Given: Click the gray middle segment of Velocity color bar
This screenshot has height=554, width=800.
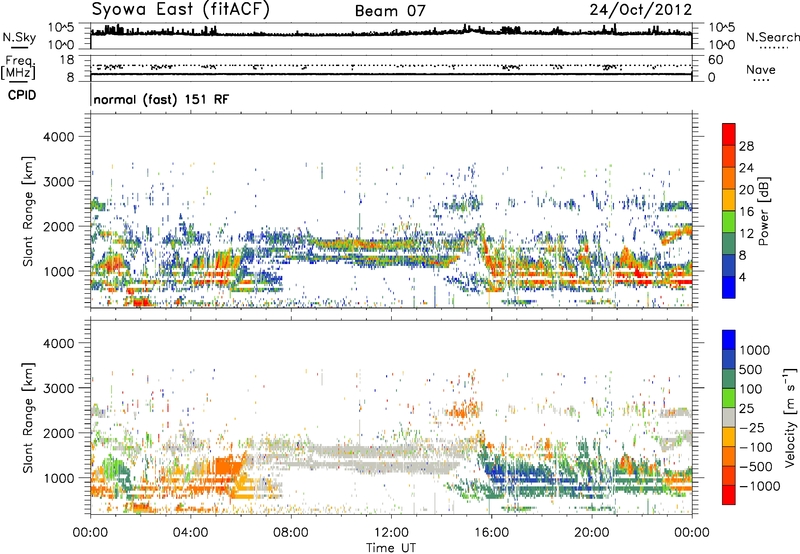Looking at the screenshot, I should click(729, 417).
